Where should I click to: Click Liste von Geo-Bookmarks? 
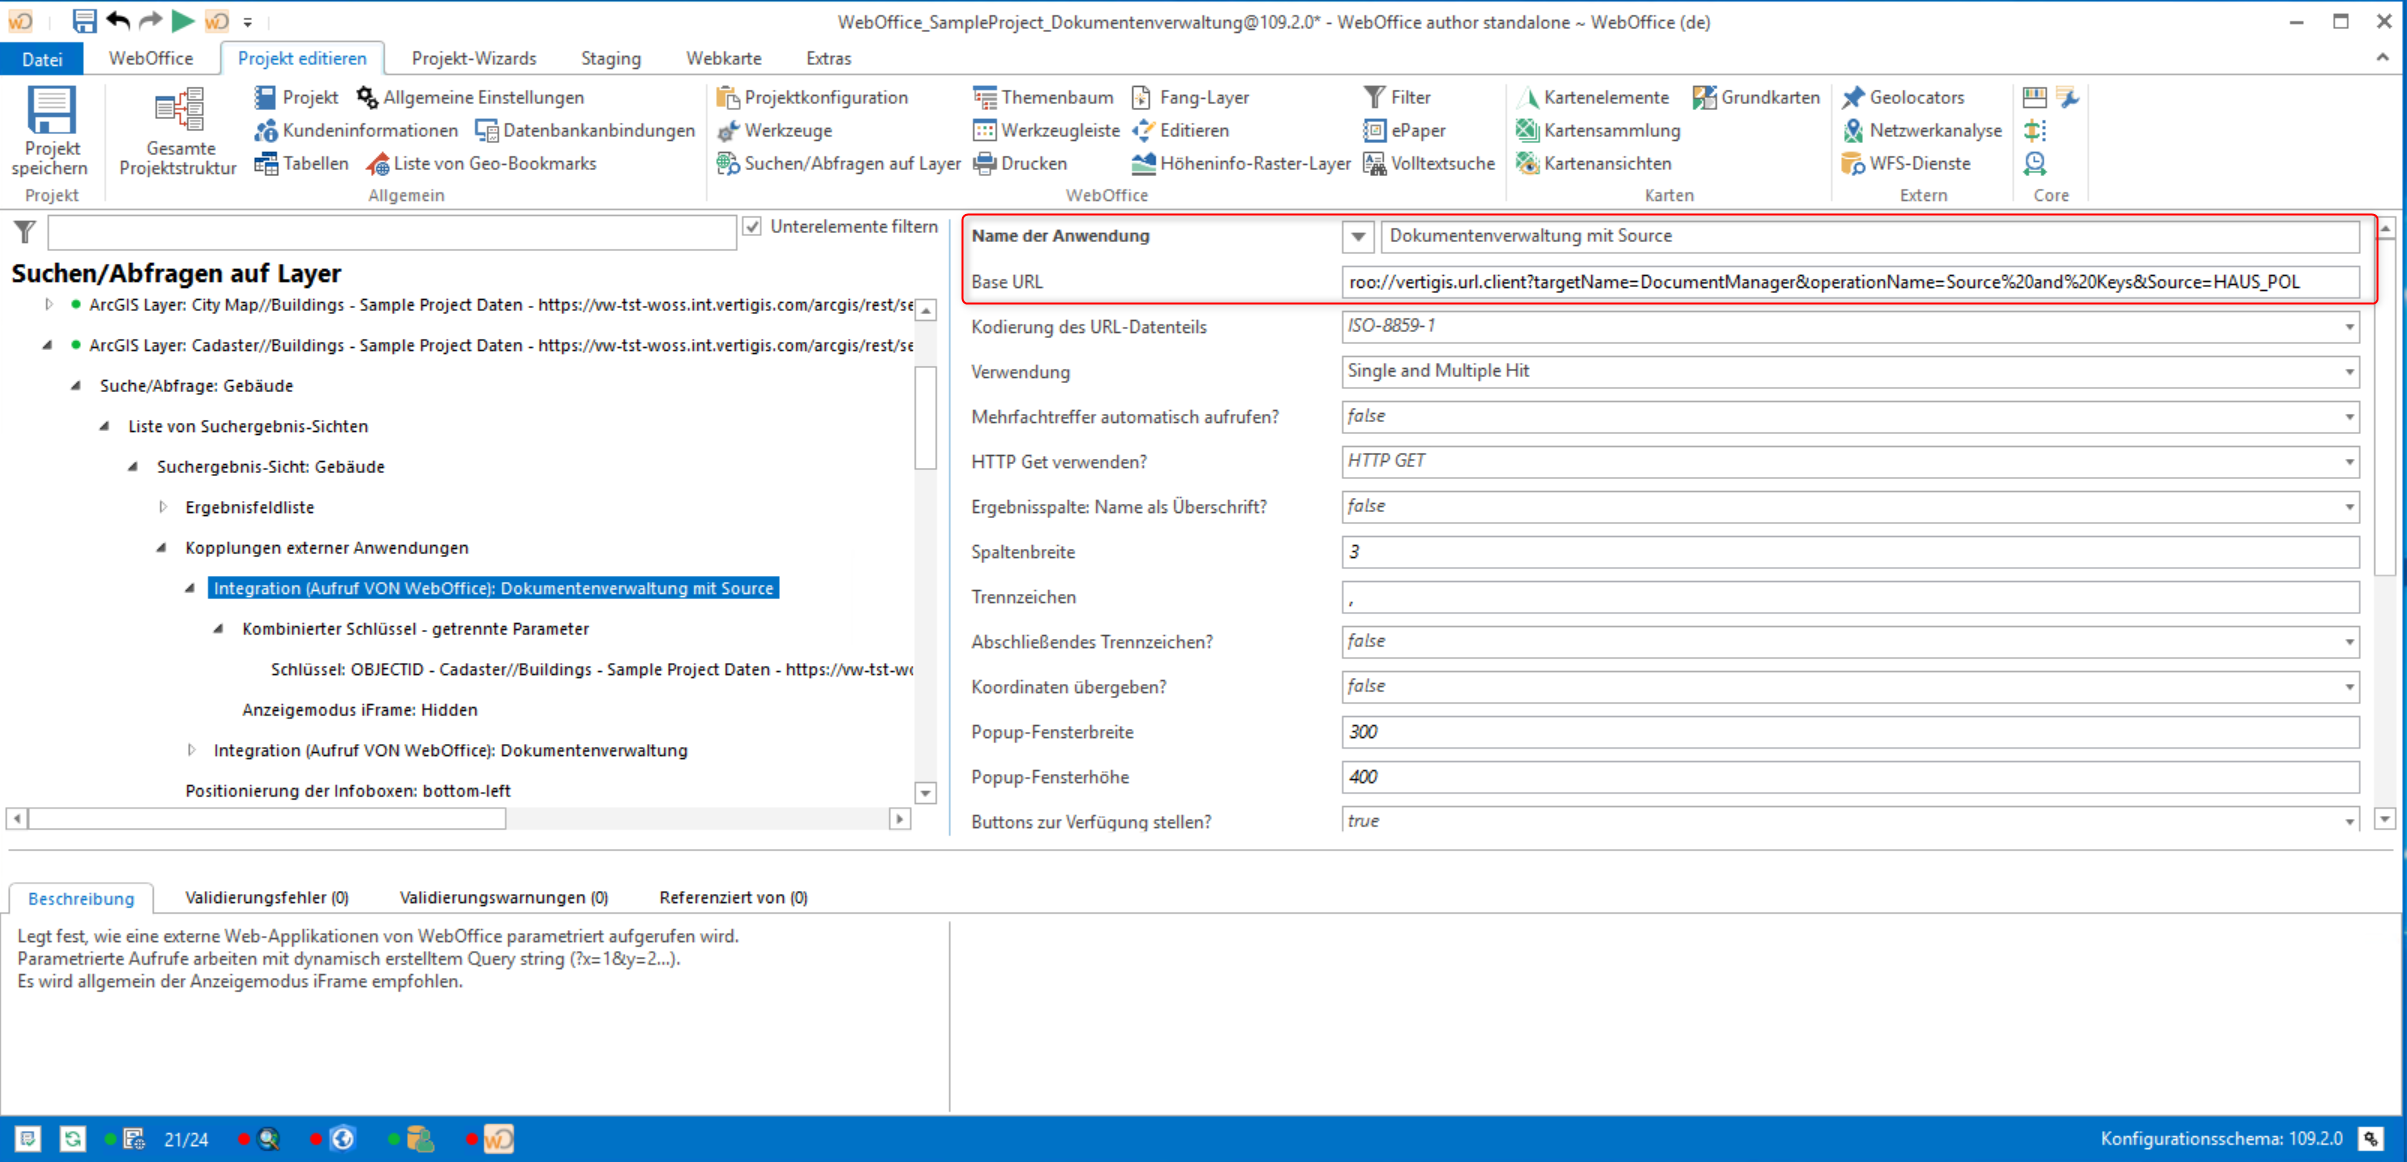(484, 163)
